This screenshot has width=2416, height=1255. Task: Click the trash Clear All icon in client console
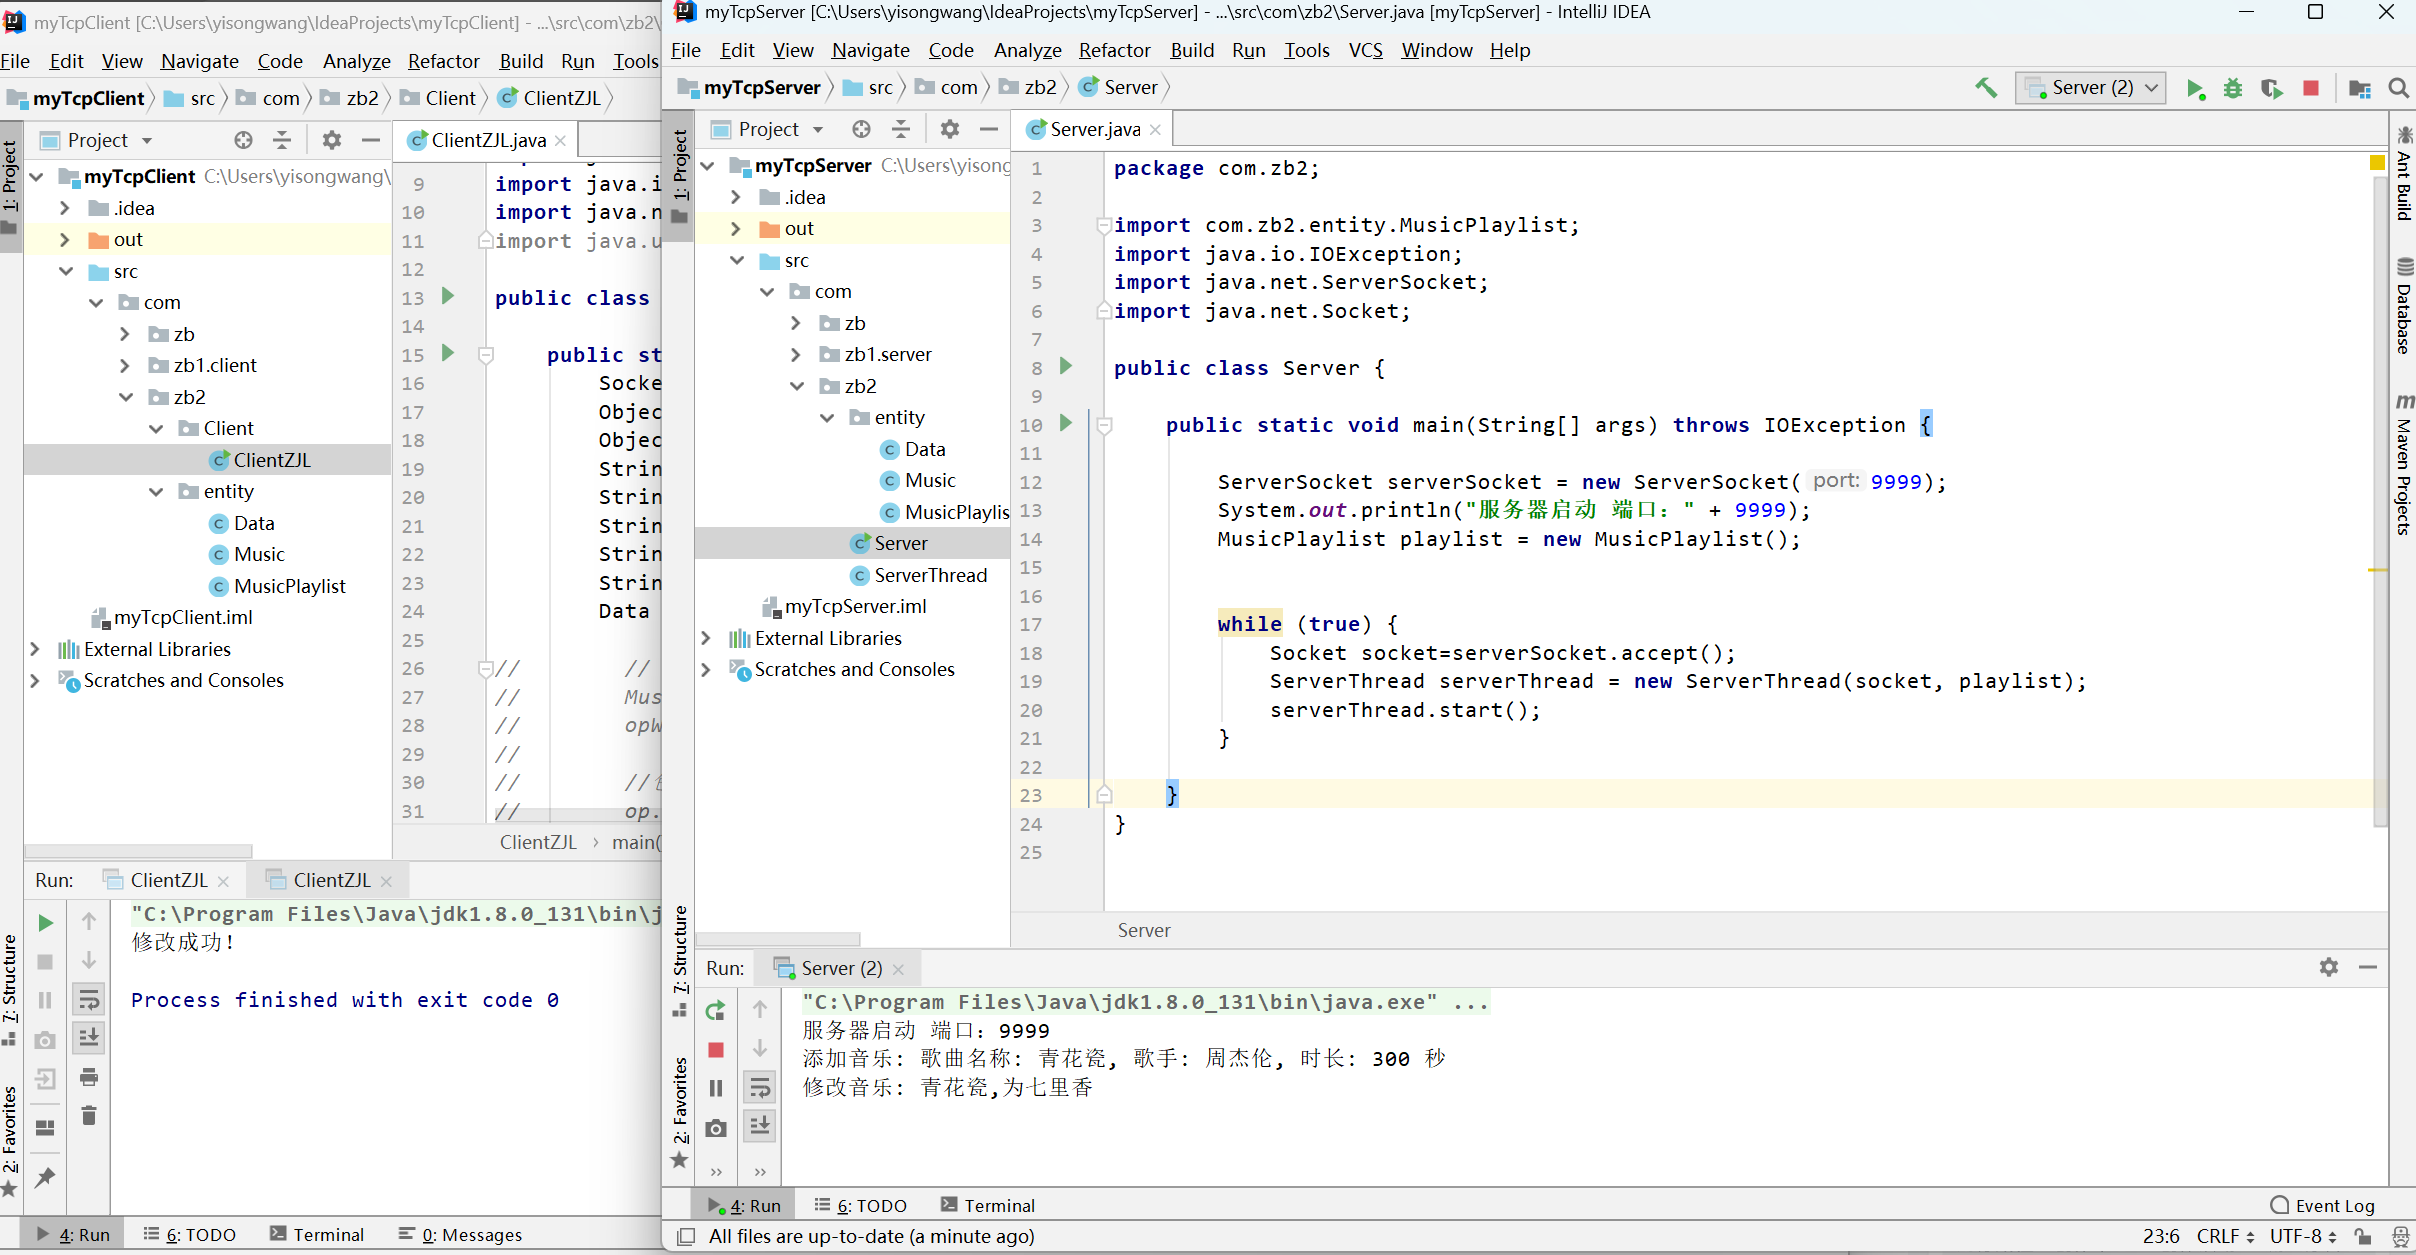[88, 1115]
